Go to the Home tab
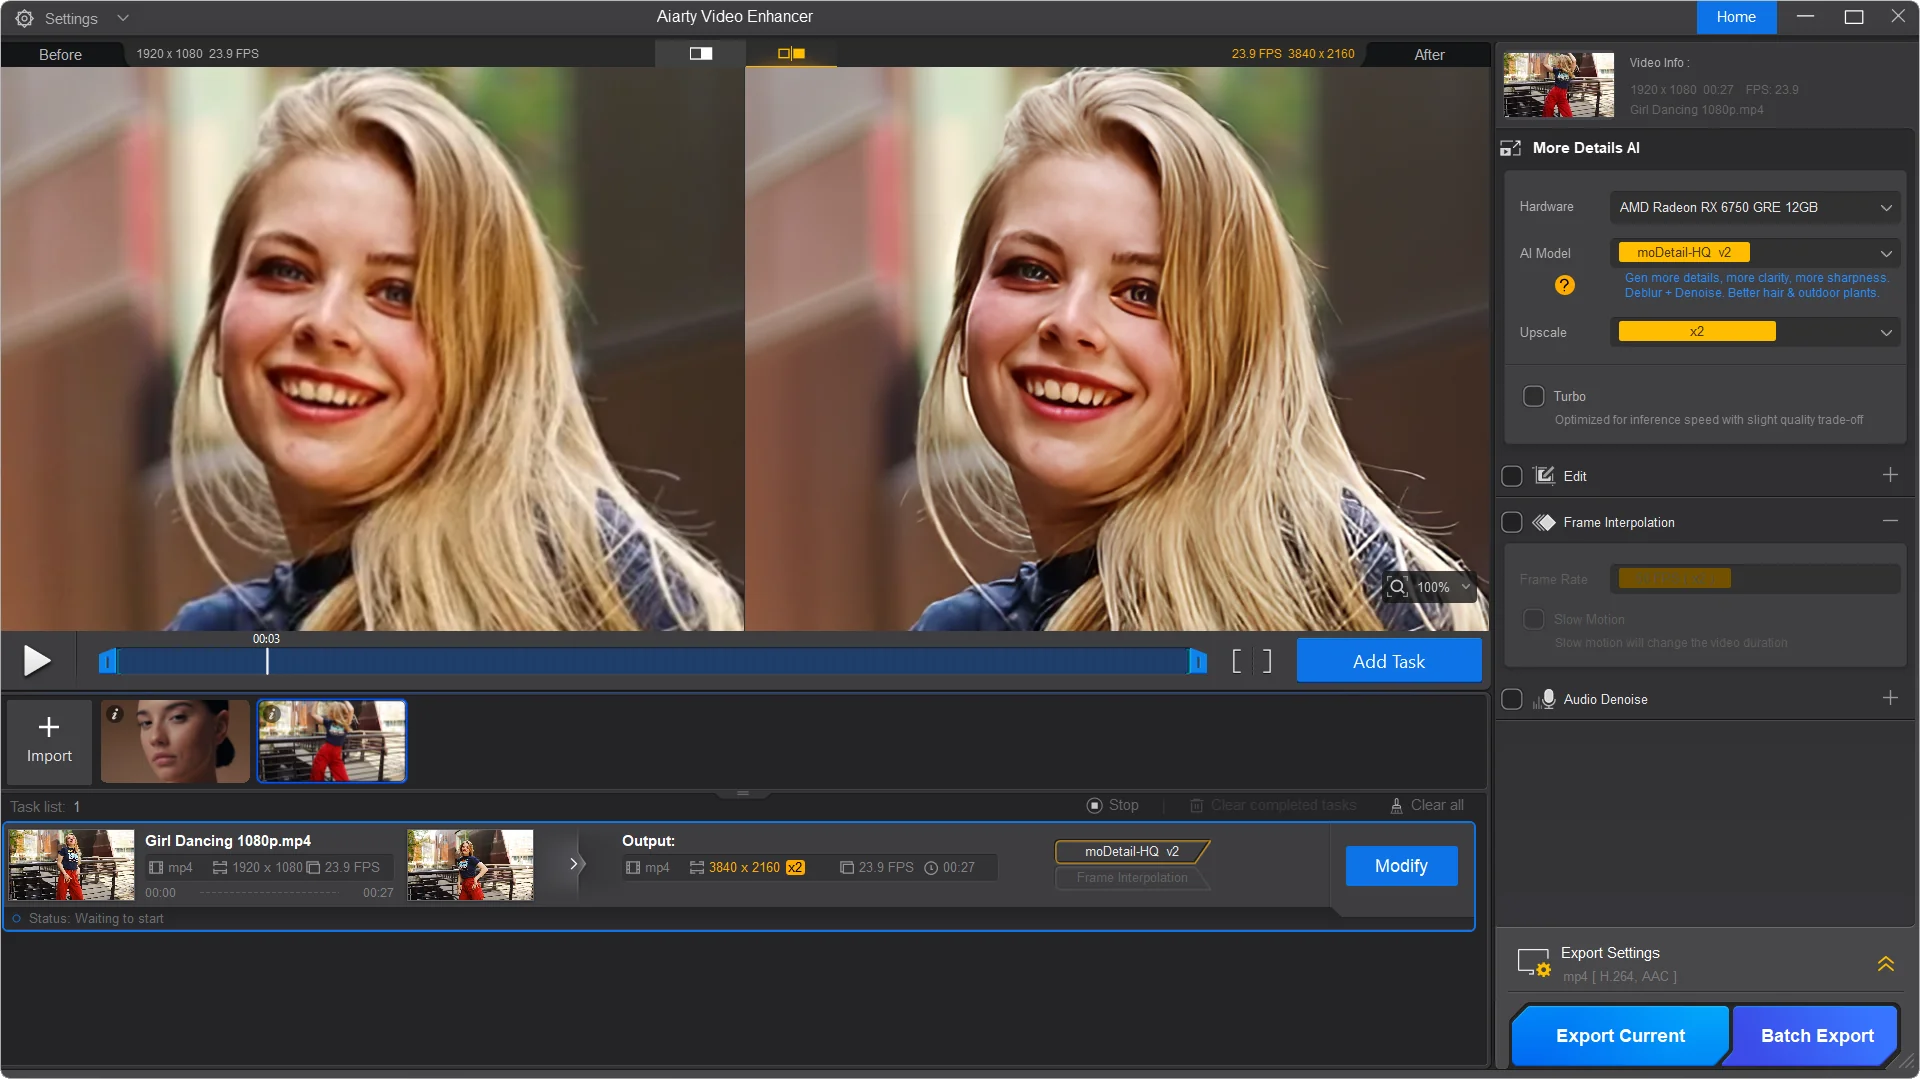Viewport: 1920px width, 1079px height. tap(1736, 17)
